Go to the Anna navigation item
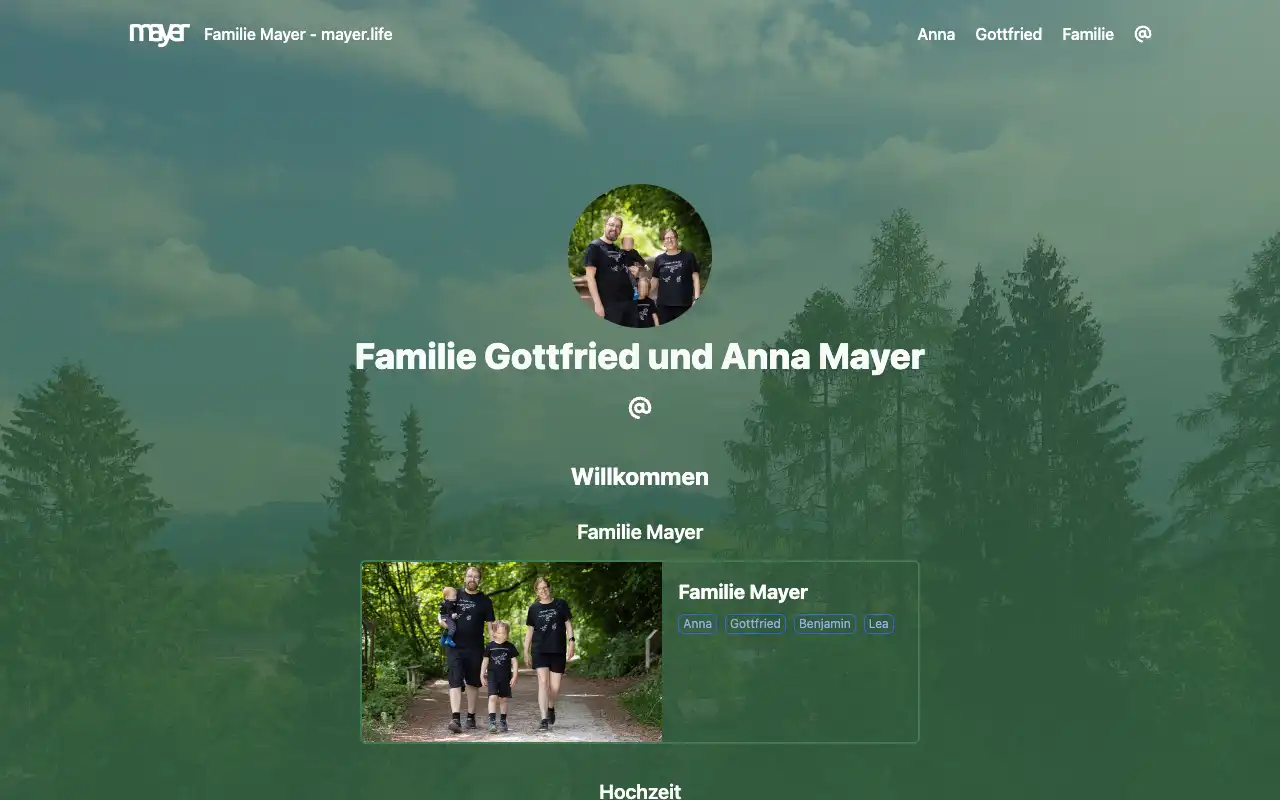 point(936,34)
